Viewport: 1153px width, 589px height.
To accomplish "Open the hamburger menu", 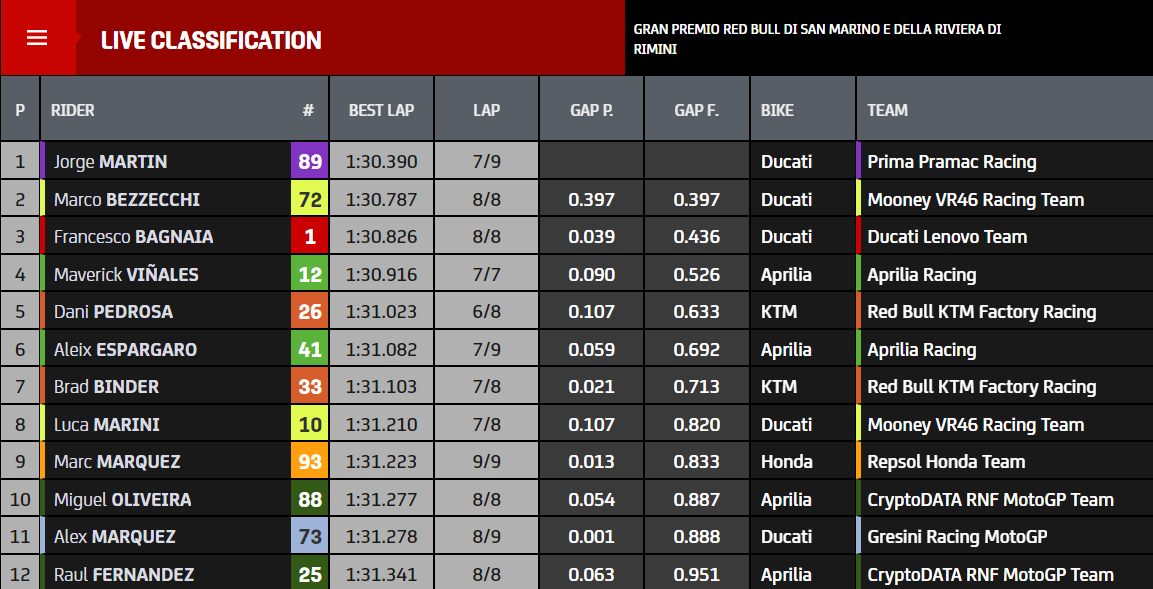I will [x=37, y=39].
